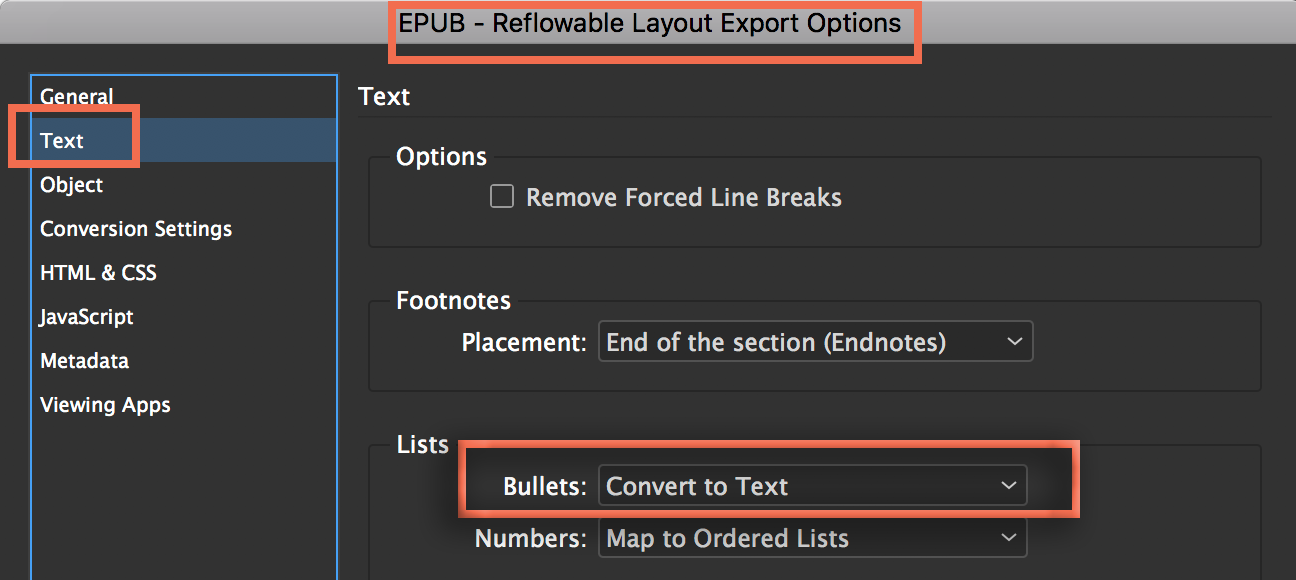Image resolution: width=1296 pixels, height=580 pixels.
Task: Open the footnotes Placement dropdown
Action: coord(815,342)
